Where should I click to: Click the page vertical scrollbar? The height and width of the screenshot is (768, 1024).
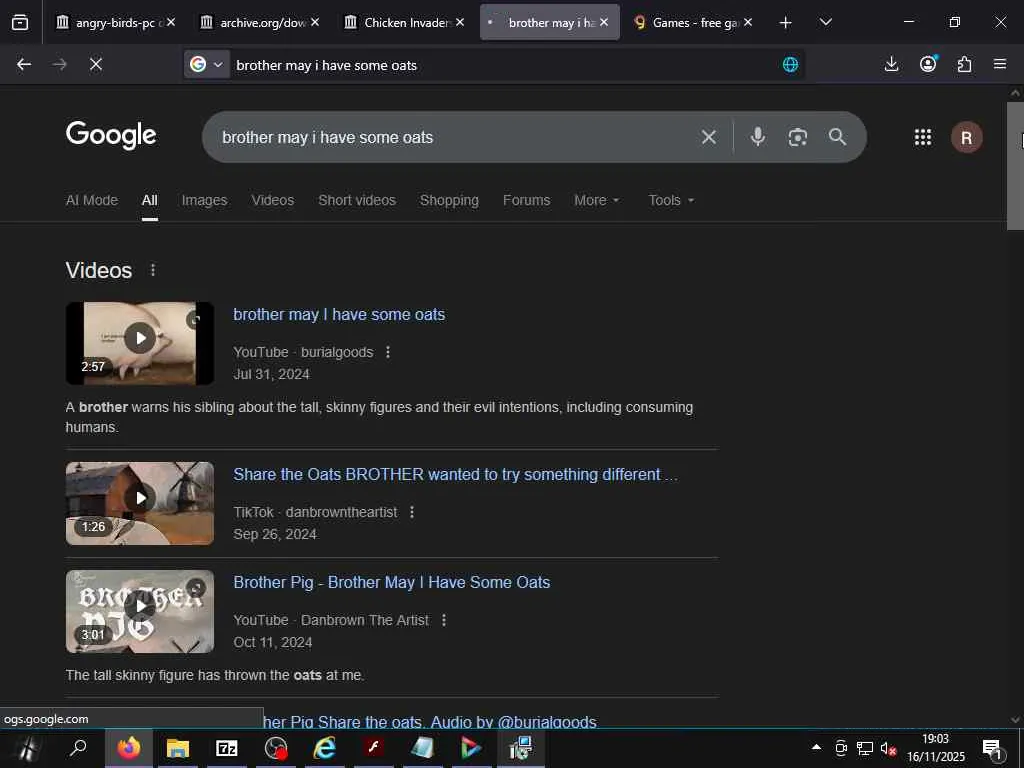[1015, 166]
